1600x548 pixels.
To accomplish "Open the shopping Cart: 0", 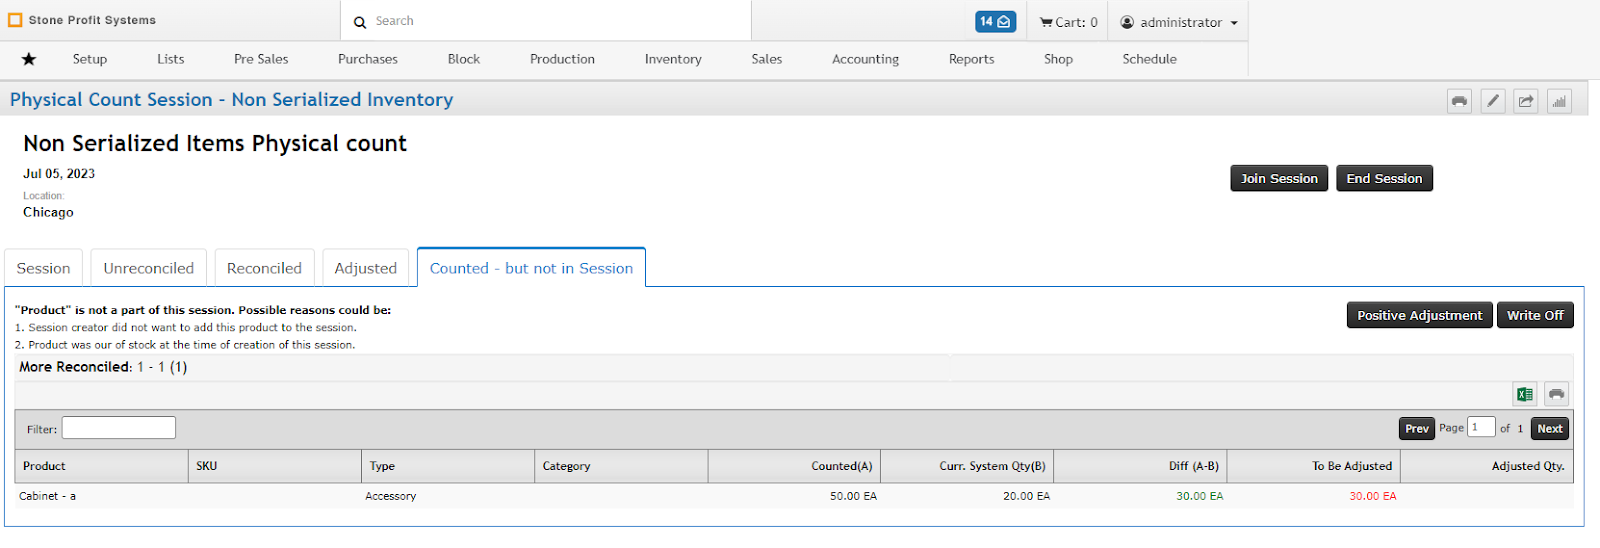I will [1068, 22].
